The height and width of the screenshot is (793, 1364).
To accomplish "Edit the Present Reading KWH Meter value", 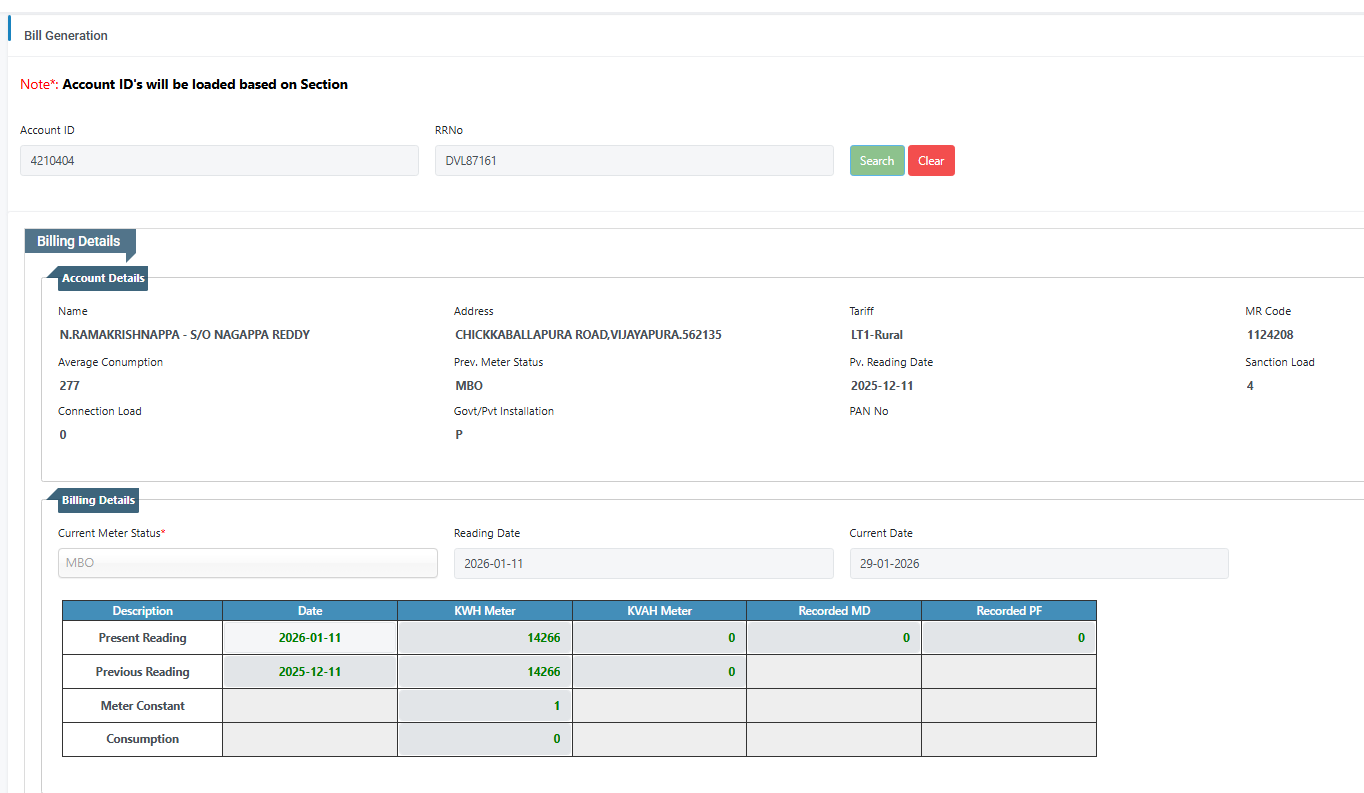I will coord(485,638).
